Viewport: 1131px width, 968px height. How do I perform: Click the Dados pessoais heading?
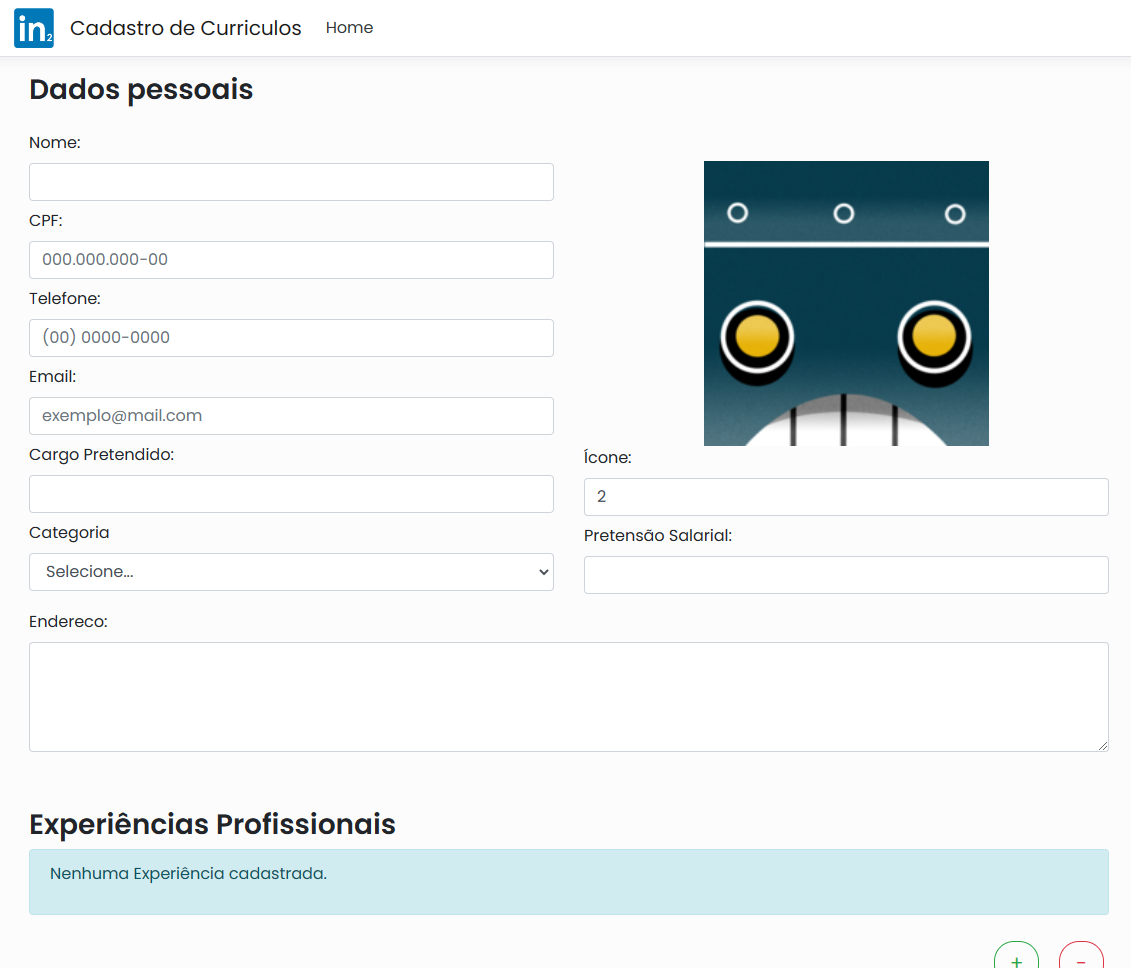click(141, 89)
